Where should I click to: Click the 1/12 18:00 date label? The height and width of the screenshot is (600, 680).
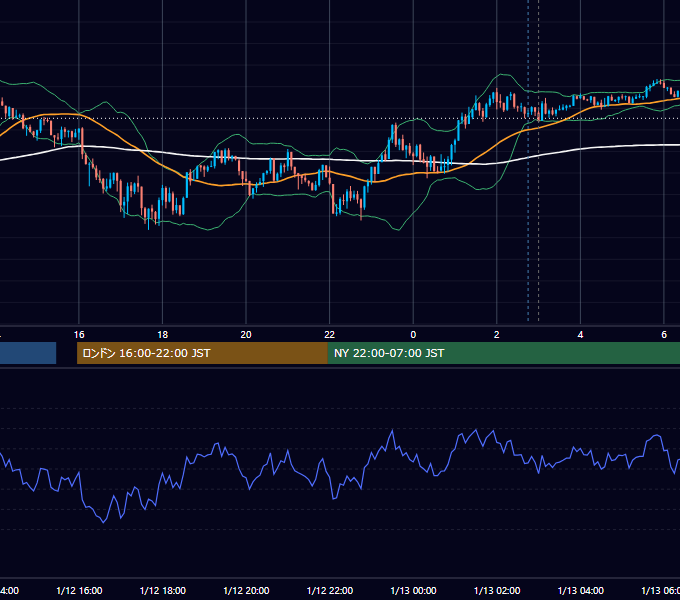163,590
